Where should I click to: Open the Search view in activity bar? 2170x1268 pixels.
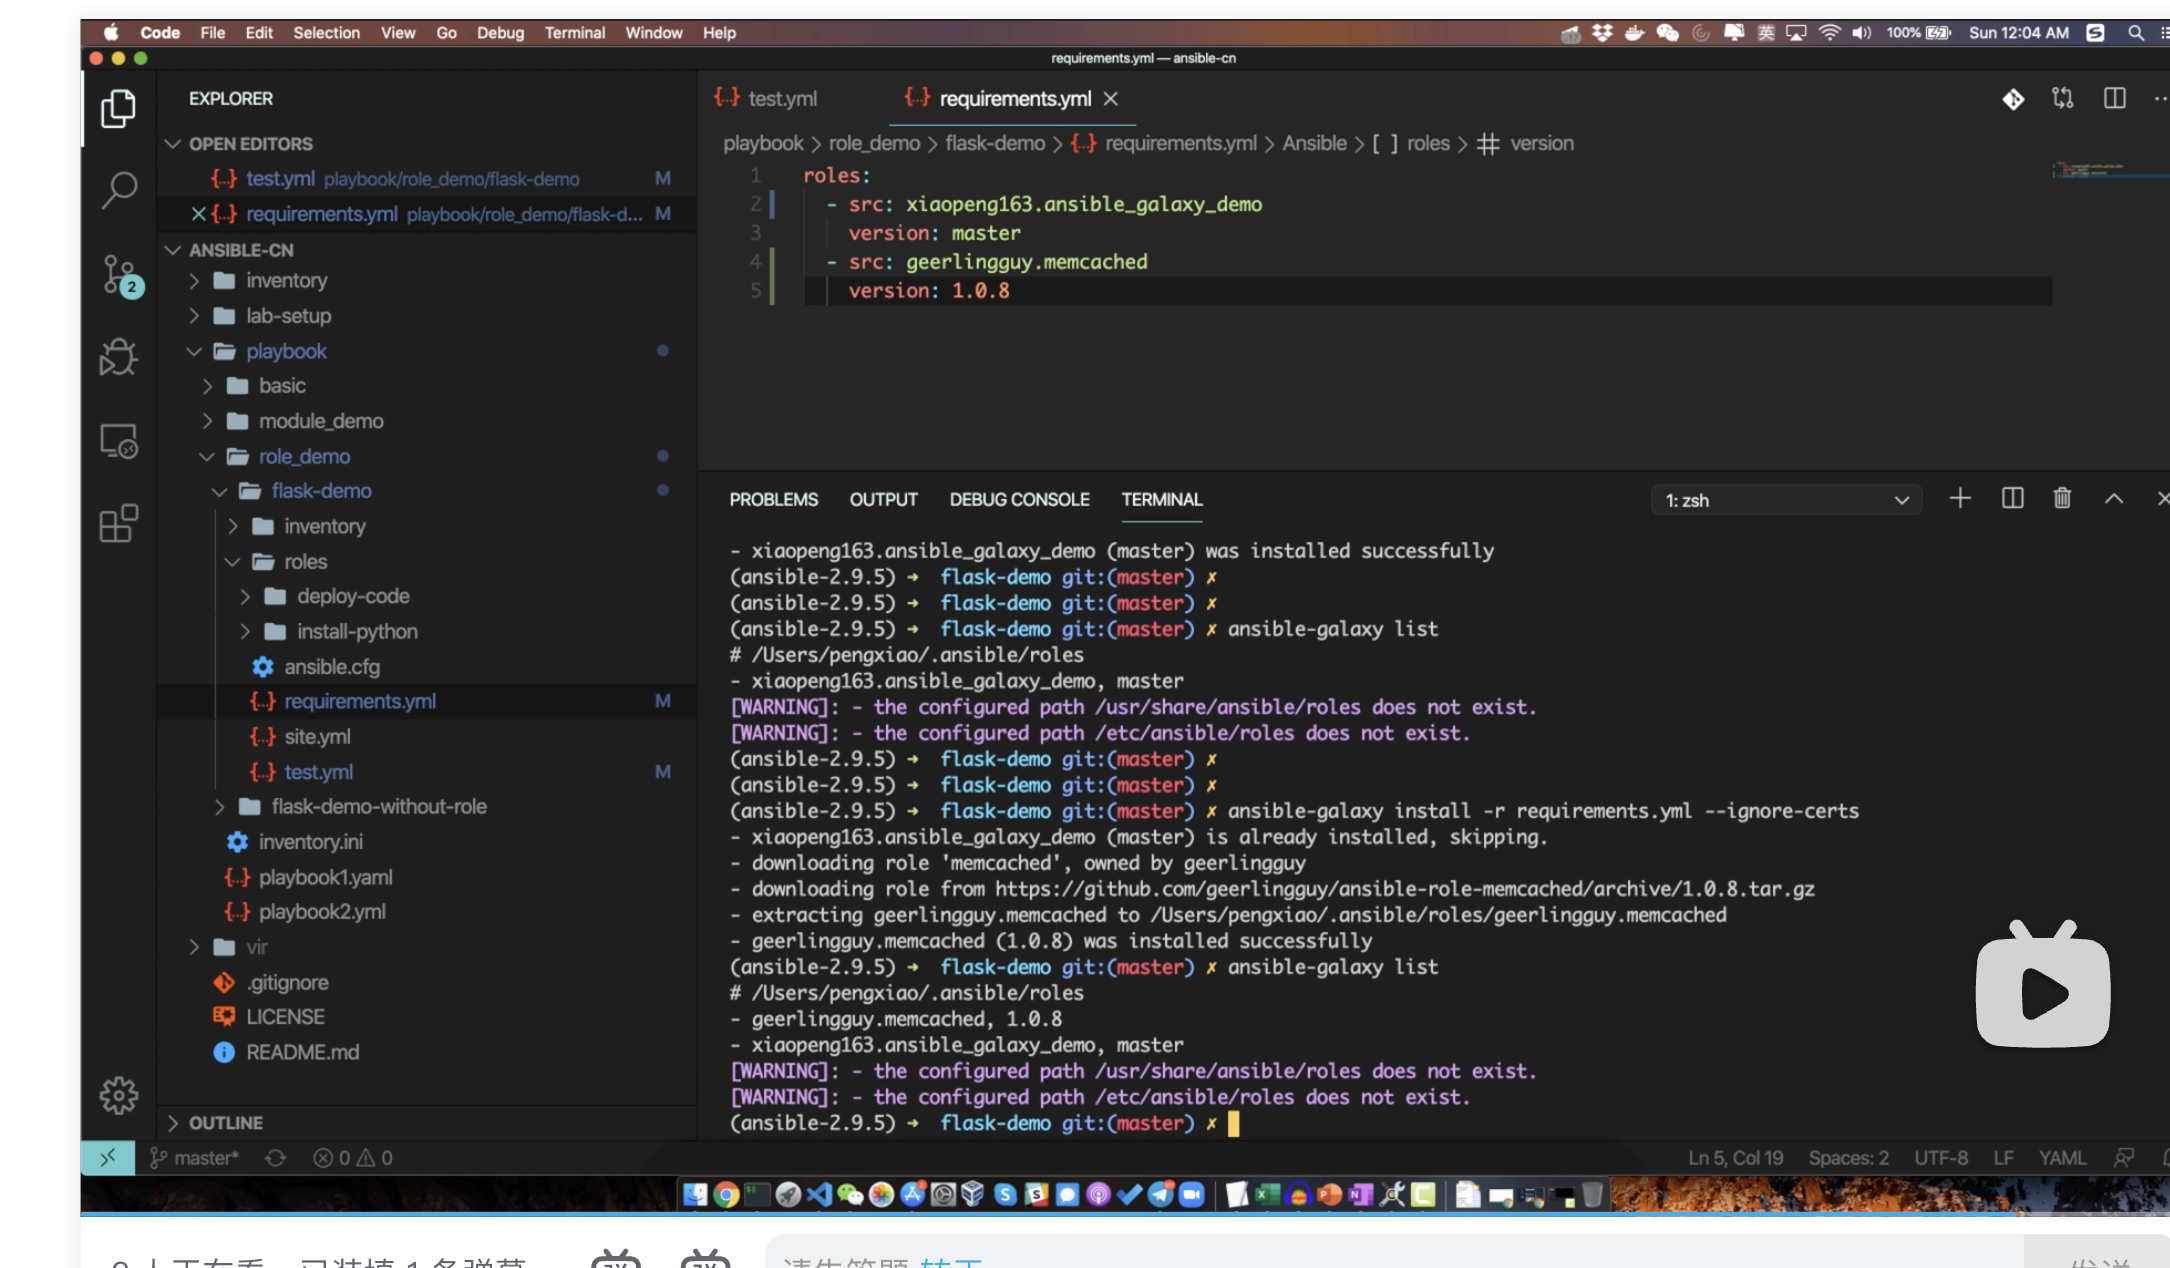[x=118, y=189]
